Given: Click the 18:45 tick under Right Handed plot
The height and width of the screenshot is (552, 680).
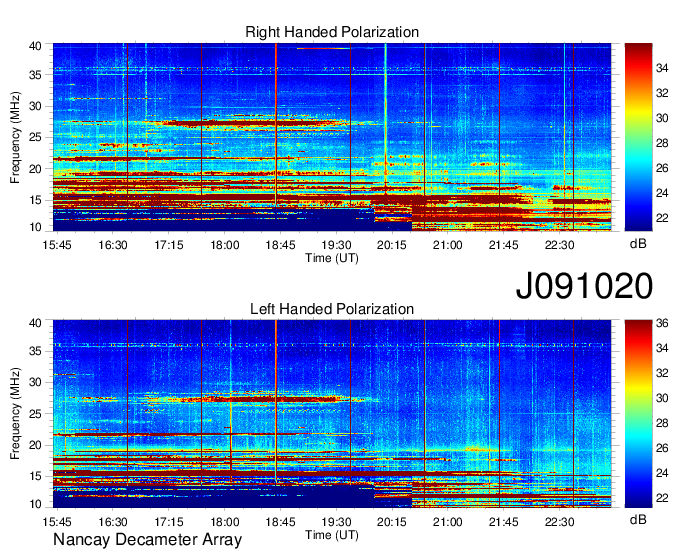Looking at the screenshot, I should coord(280,245).
